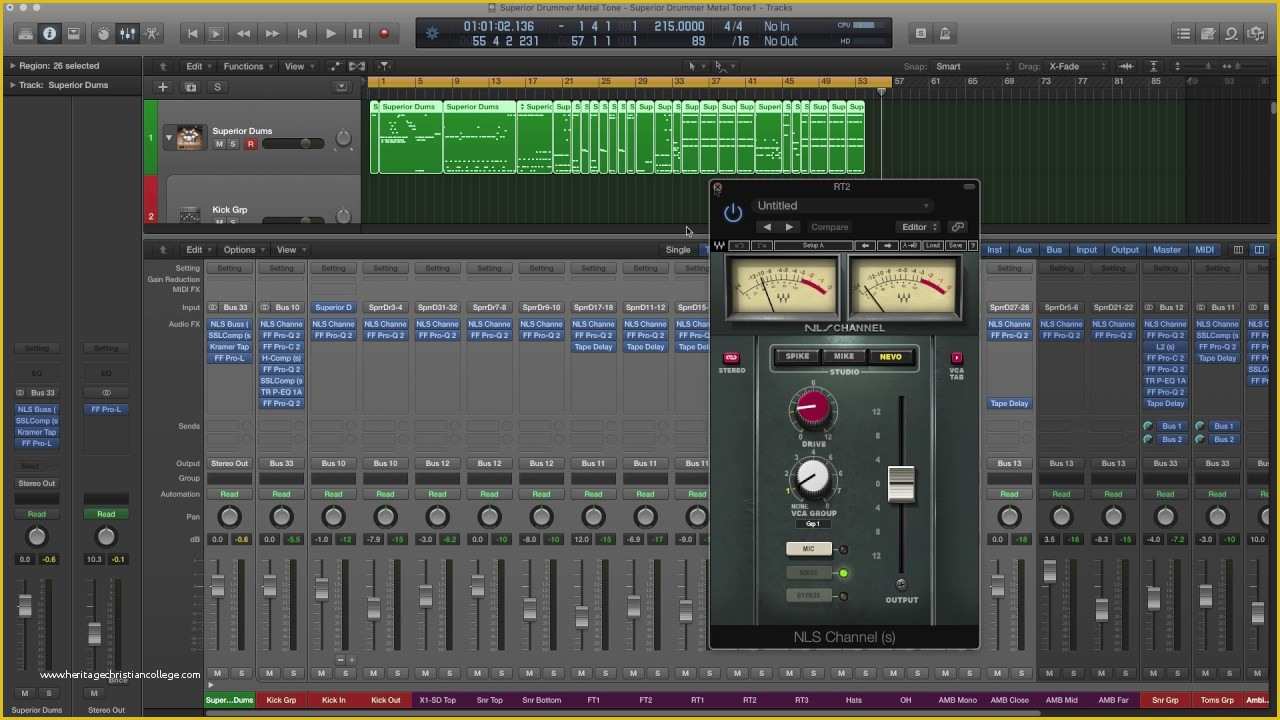Pause playback in transport
The width and height of the screenshot is (1280, 720).
[357, 34]
